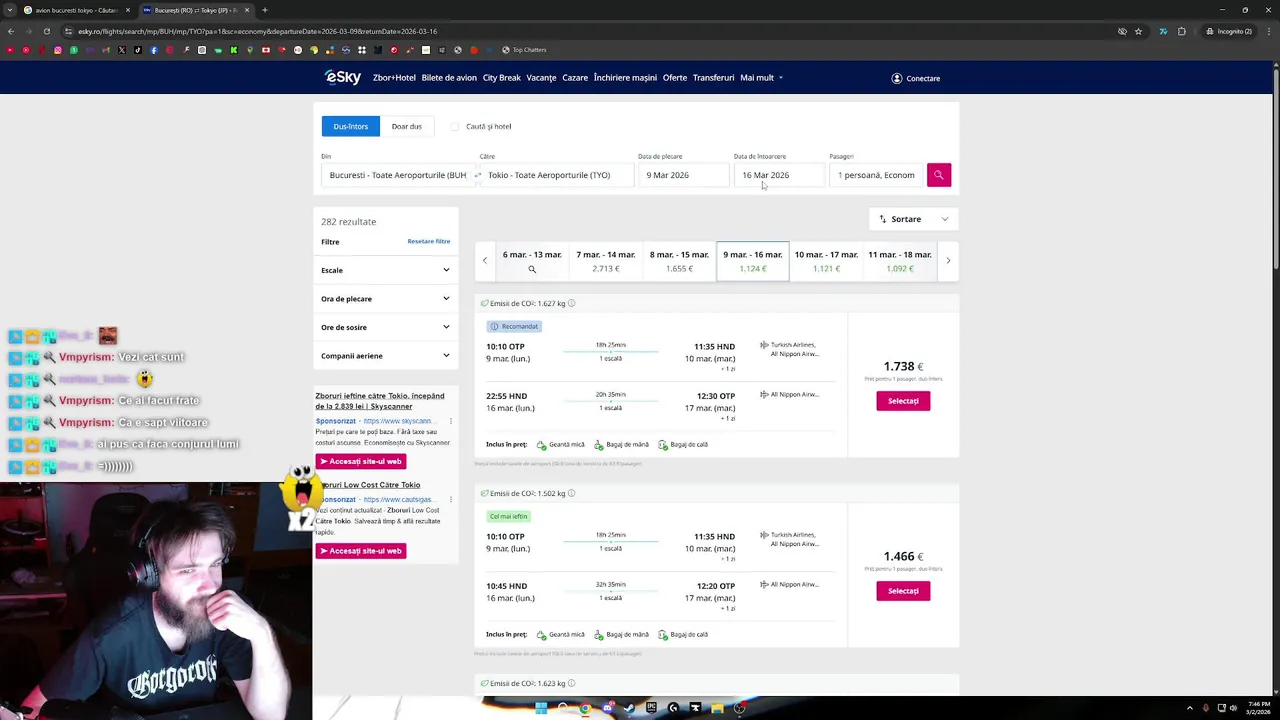Go back using the browser back arrow

[11, 31]
